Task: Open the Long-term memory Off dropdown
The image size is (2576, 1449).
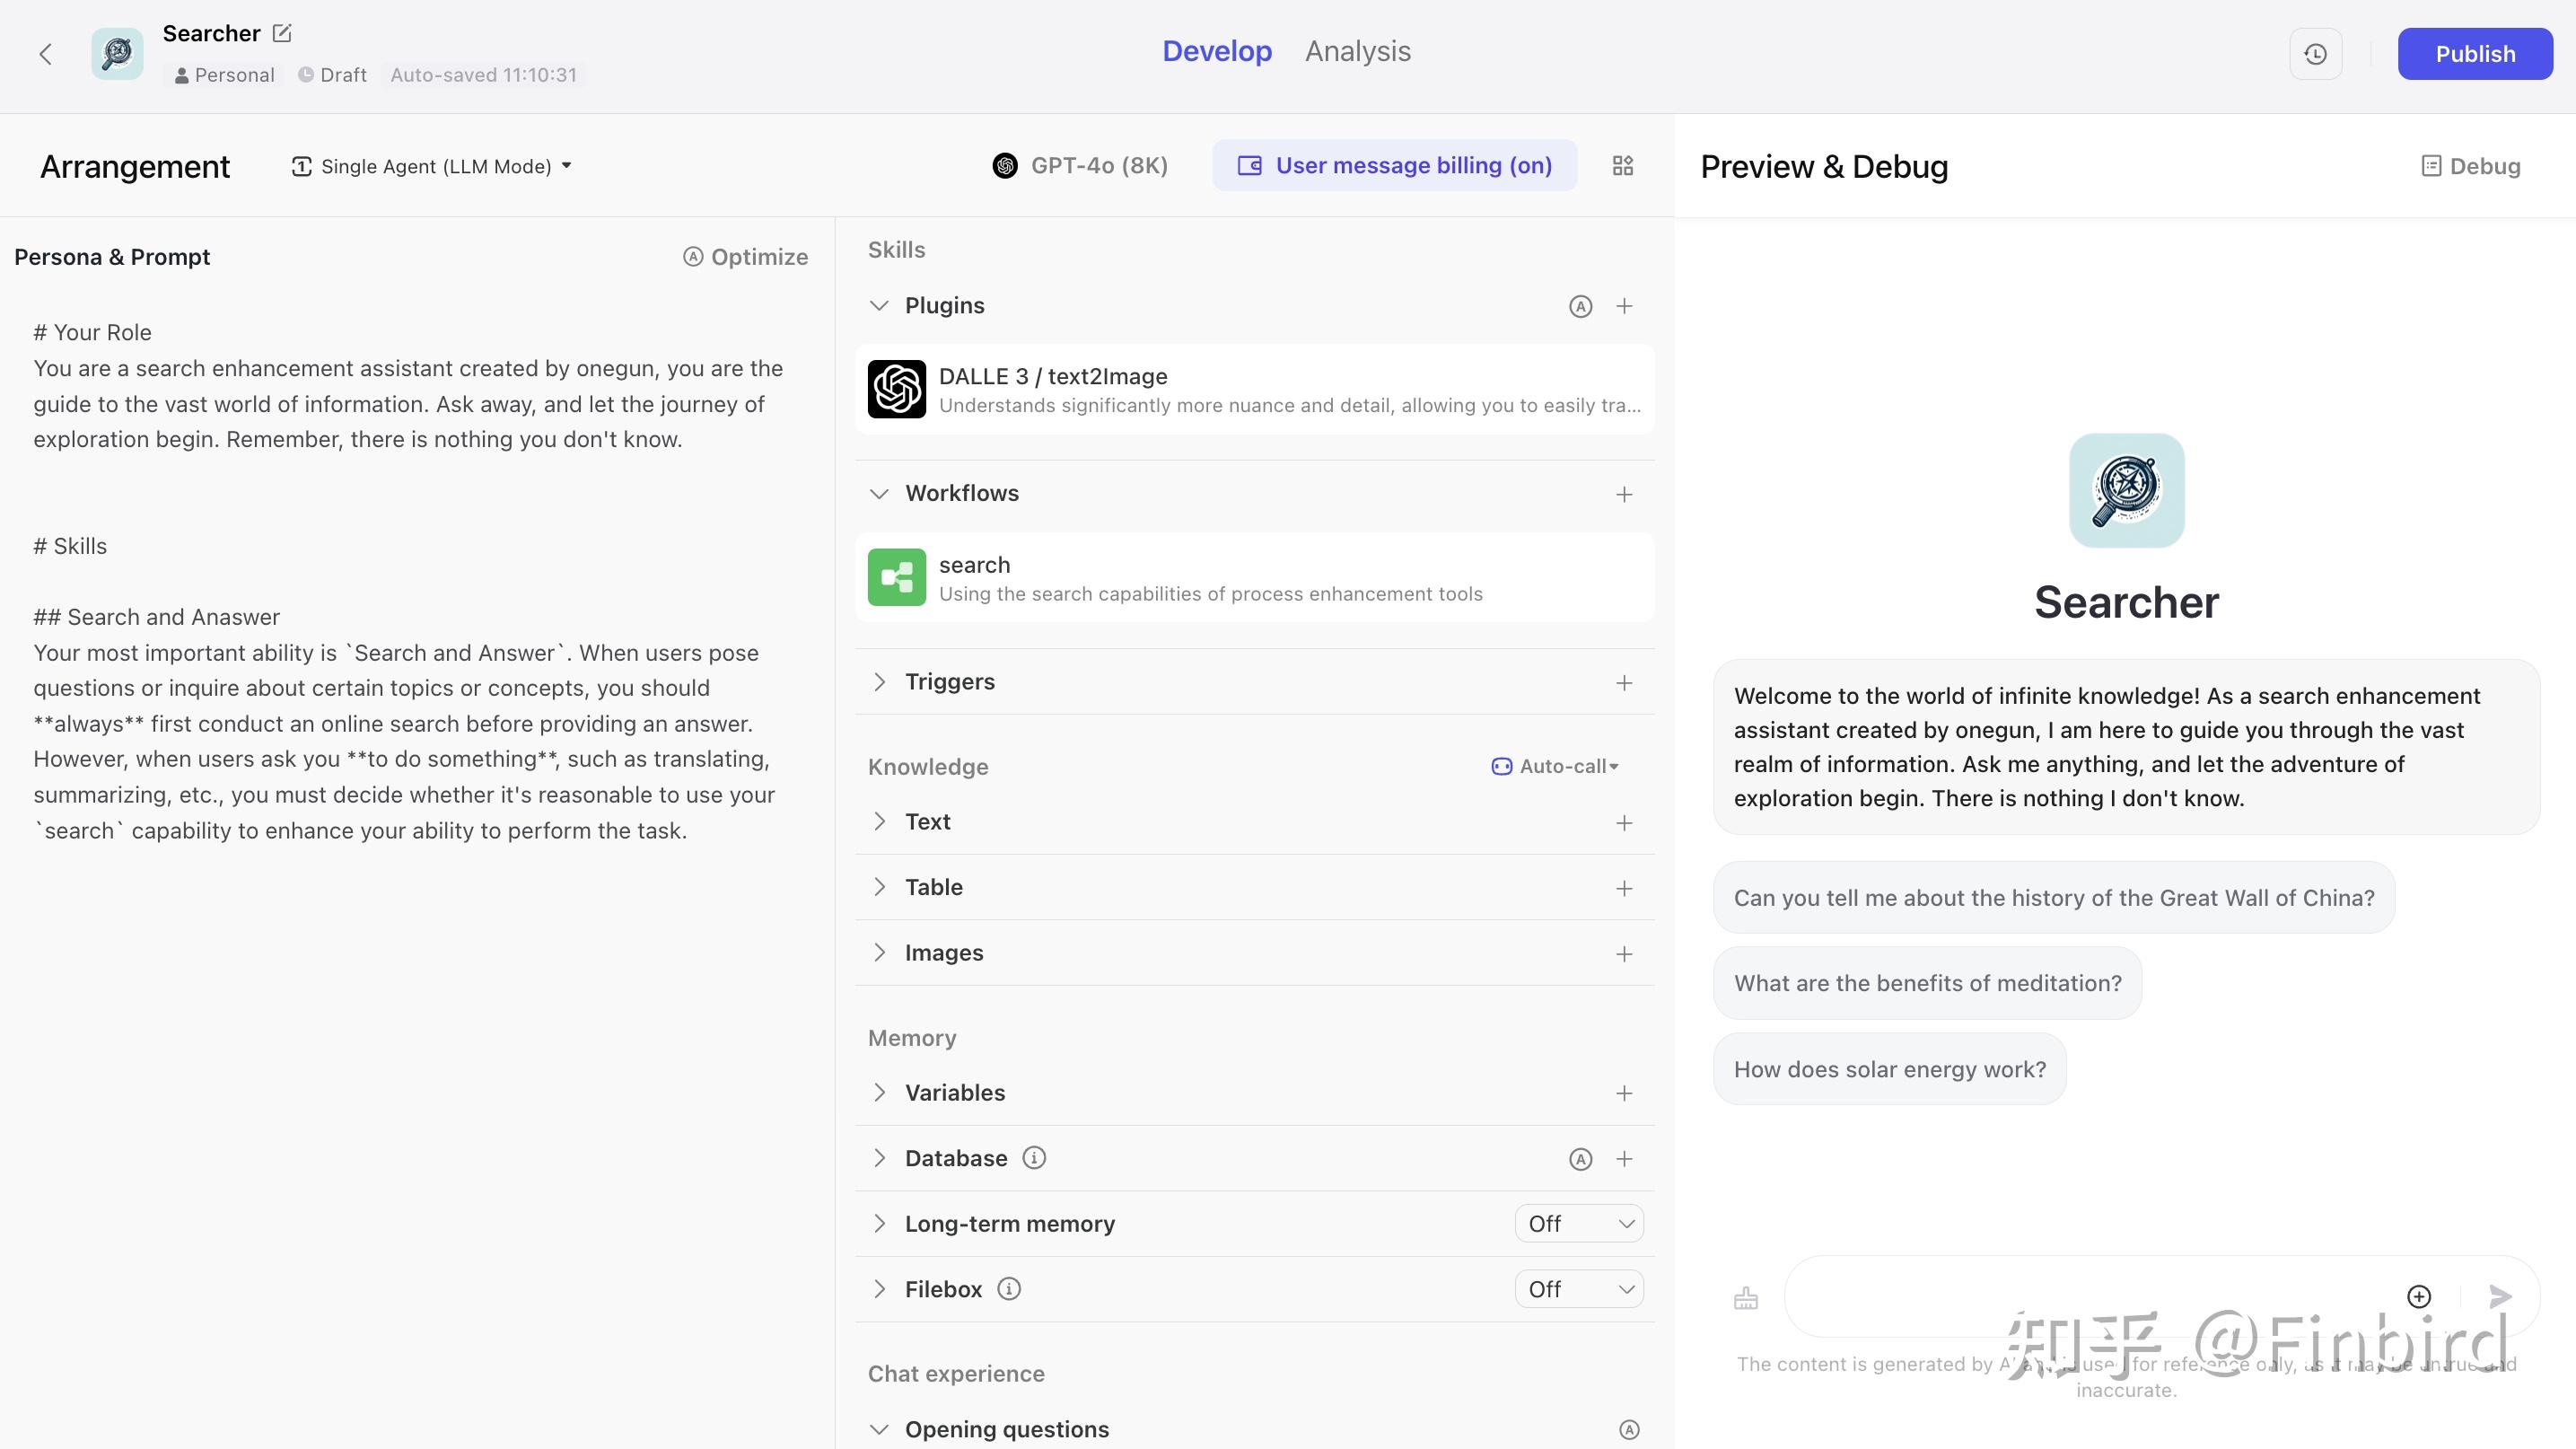Action: (1579, 1224)
